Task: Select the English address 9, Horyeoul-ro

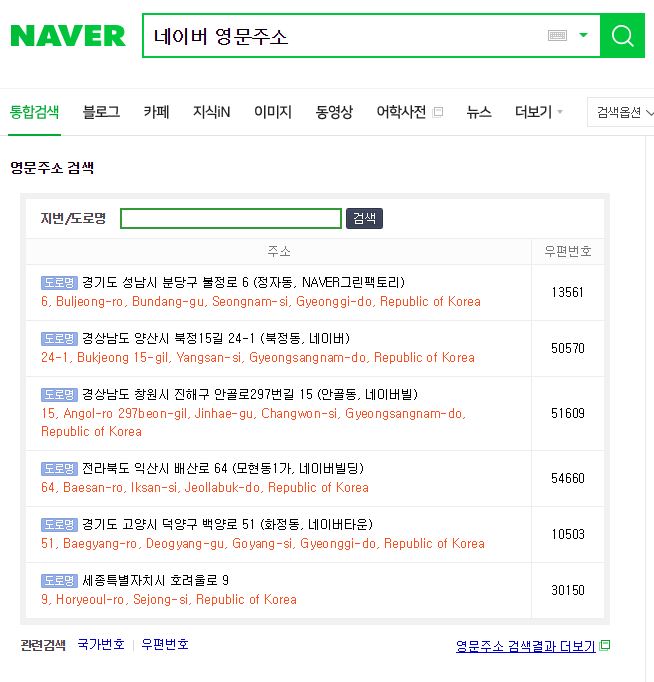Action: coord(169,600)
